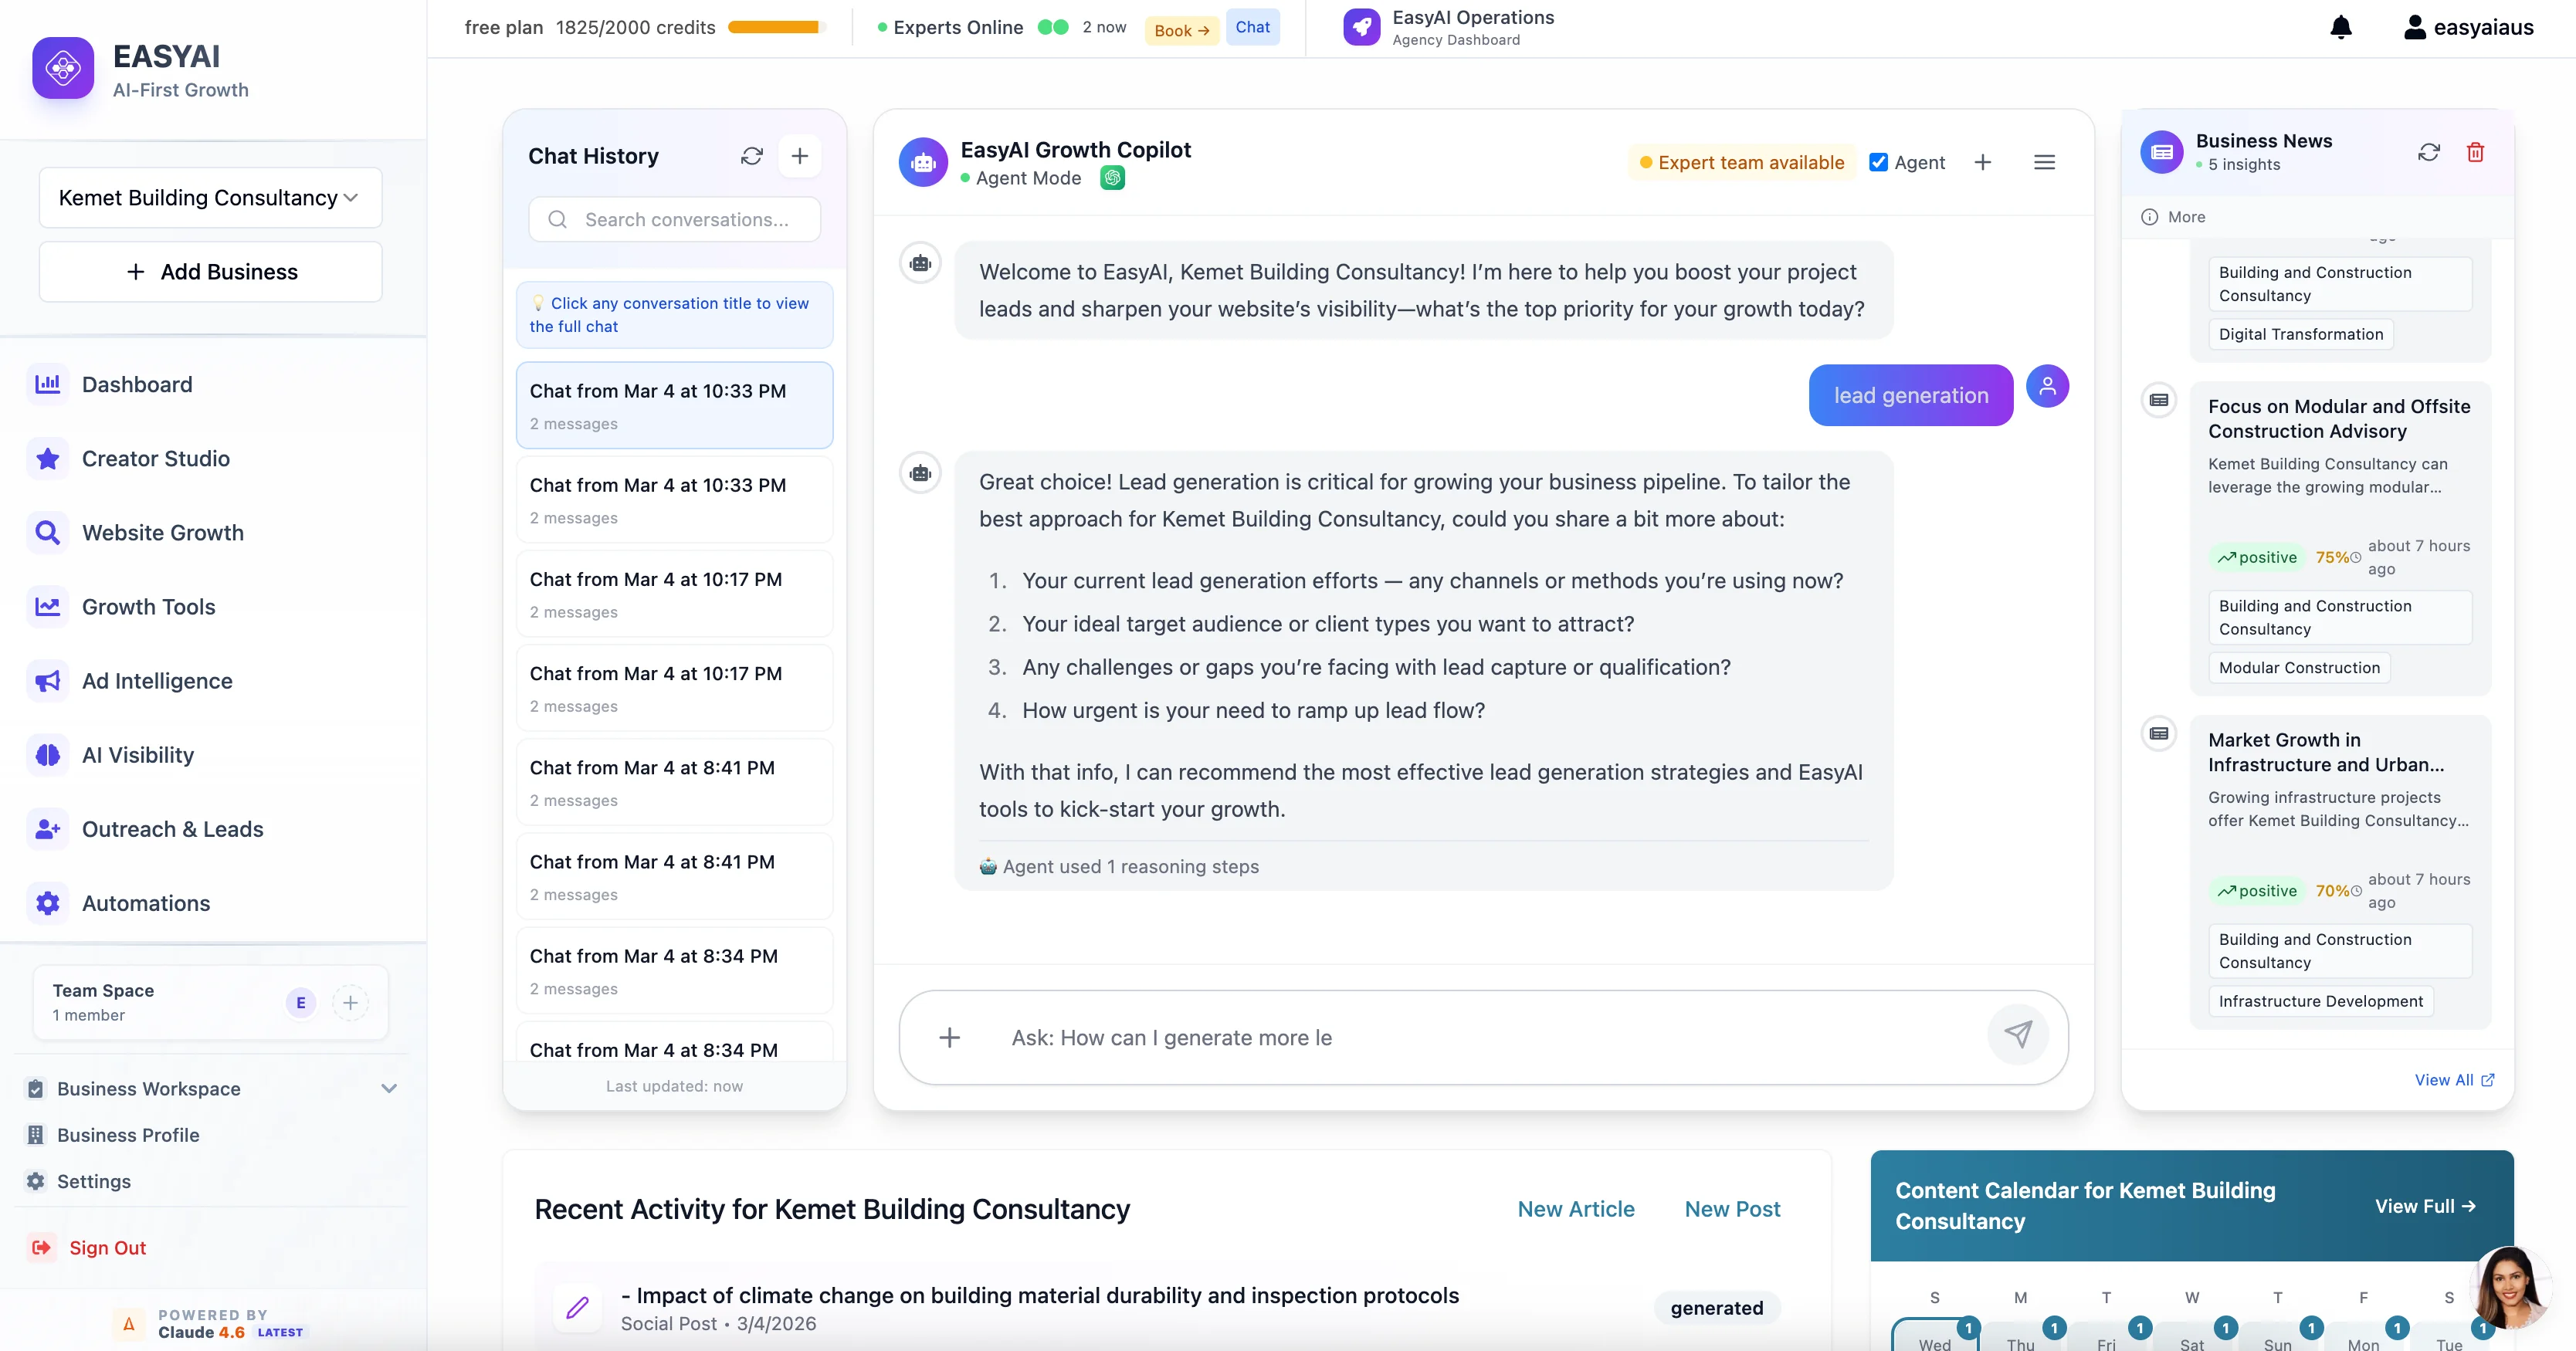Go to Ad Intelligence section
Screen dimensions: 2576x1351
[157, 681]
